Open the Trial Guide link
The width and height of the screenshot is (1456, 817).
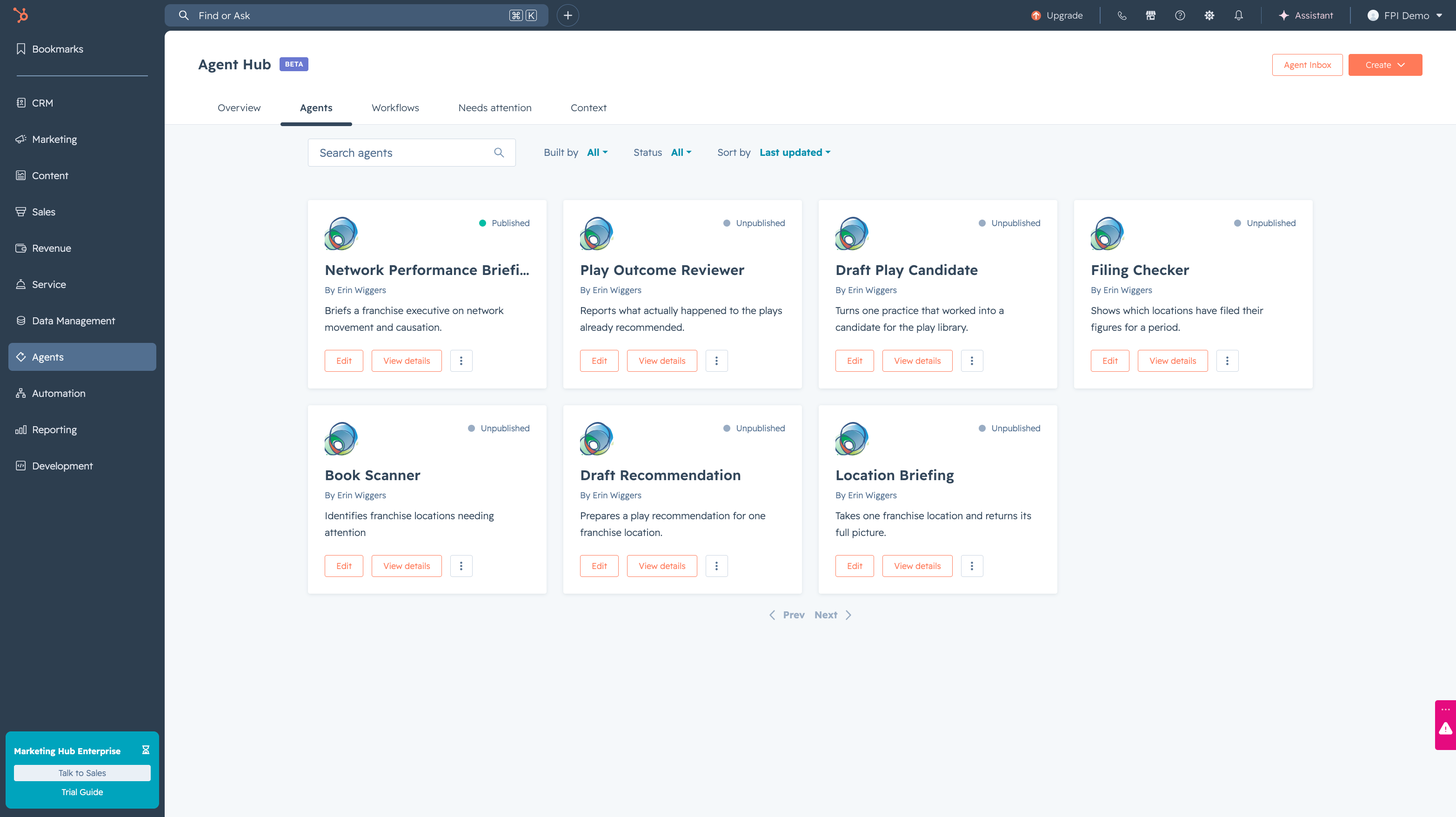[x=82, y=792]
